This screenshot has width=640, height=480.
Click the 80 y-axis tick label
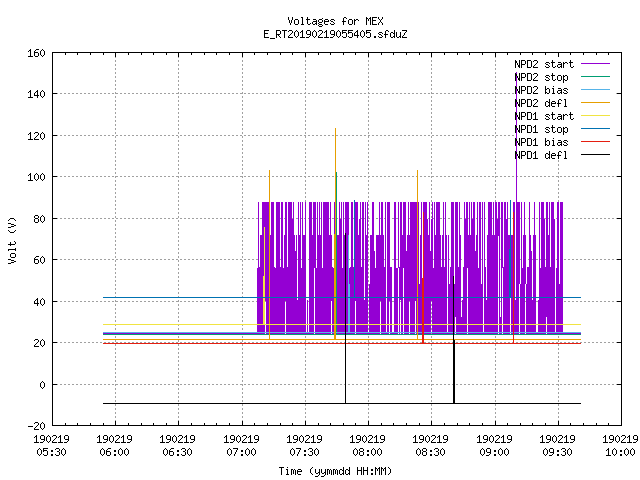(39, 219)
